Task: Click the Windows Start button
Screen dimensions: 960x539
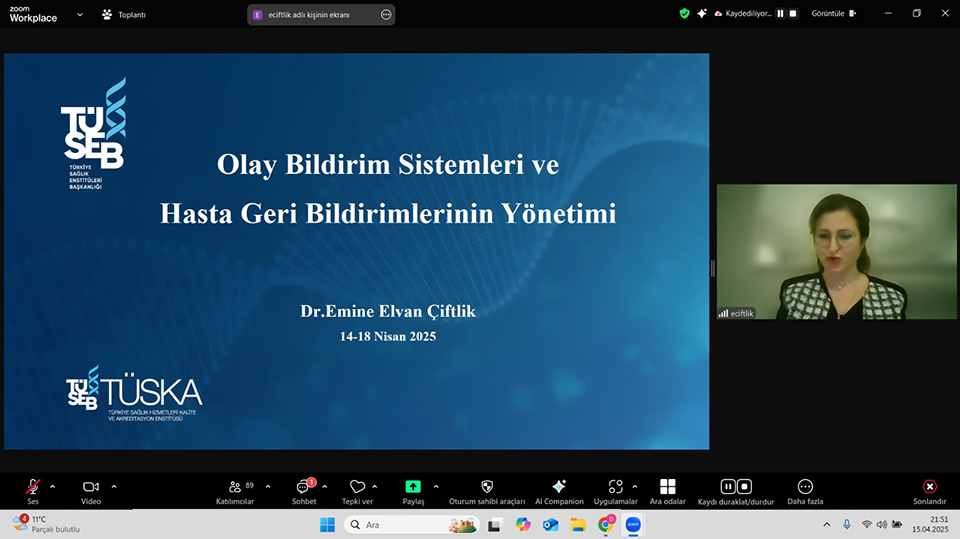Action: click(327, 525)
